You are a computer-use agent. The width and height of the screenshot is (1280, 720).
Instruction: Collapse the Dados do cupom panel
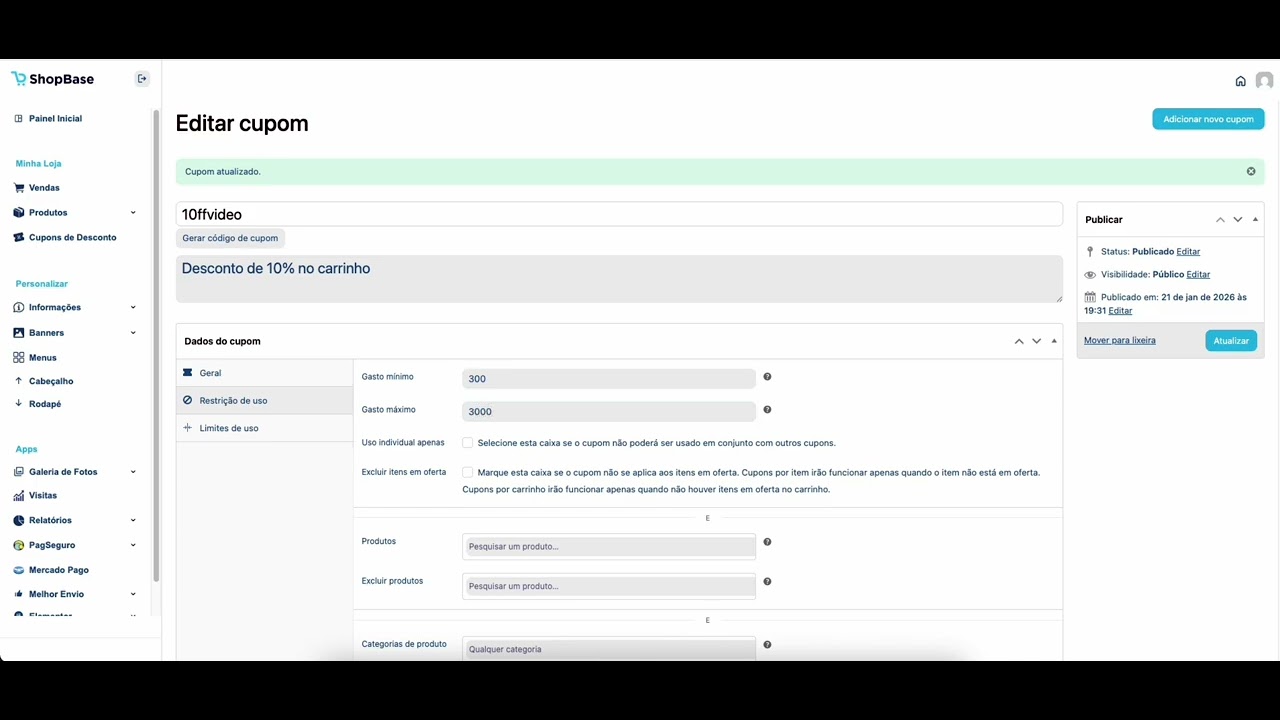(1054, 341)
